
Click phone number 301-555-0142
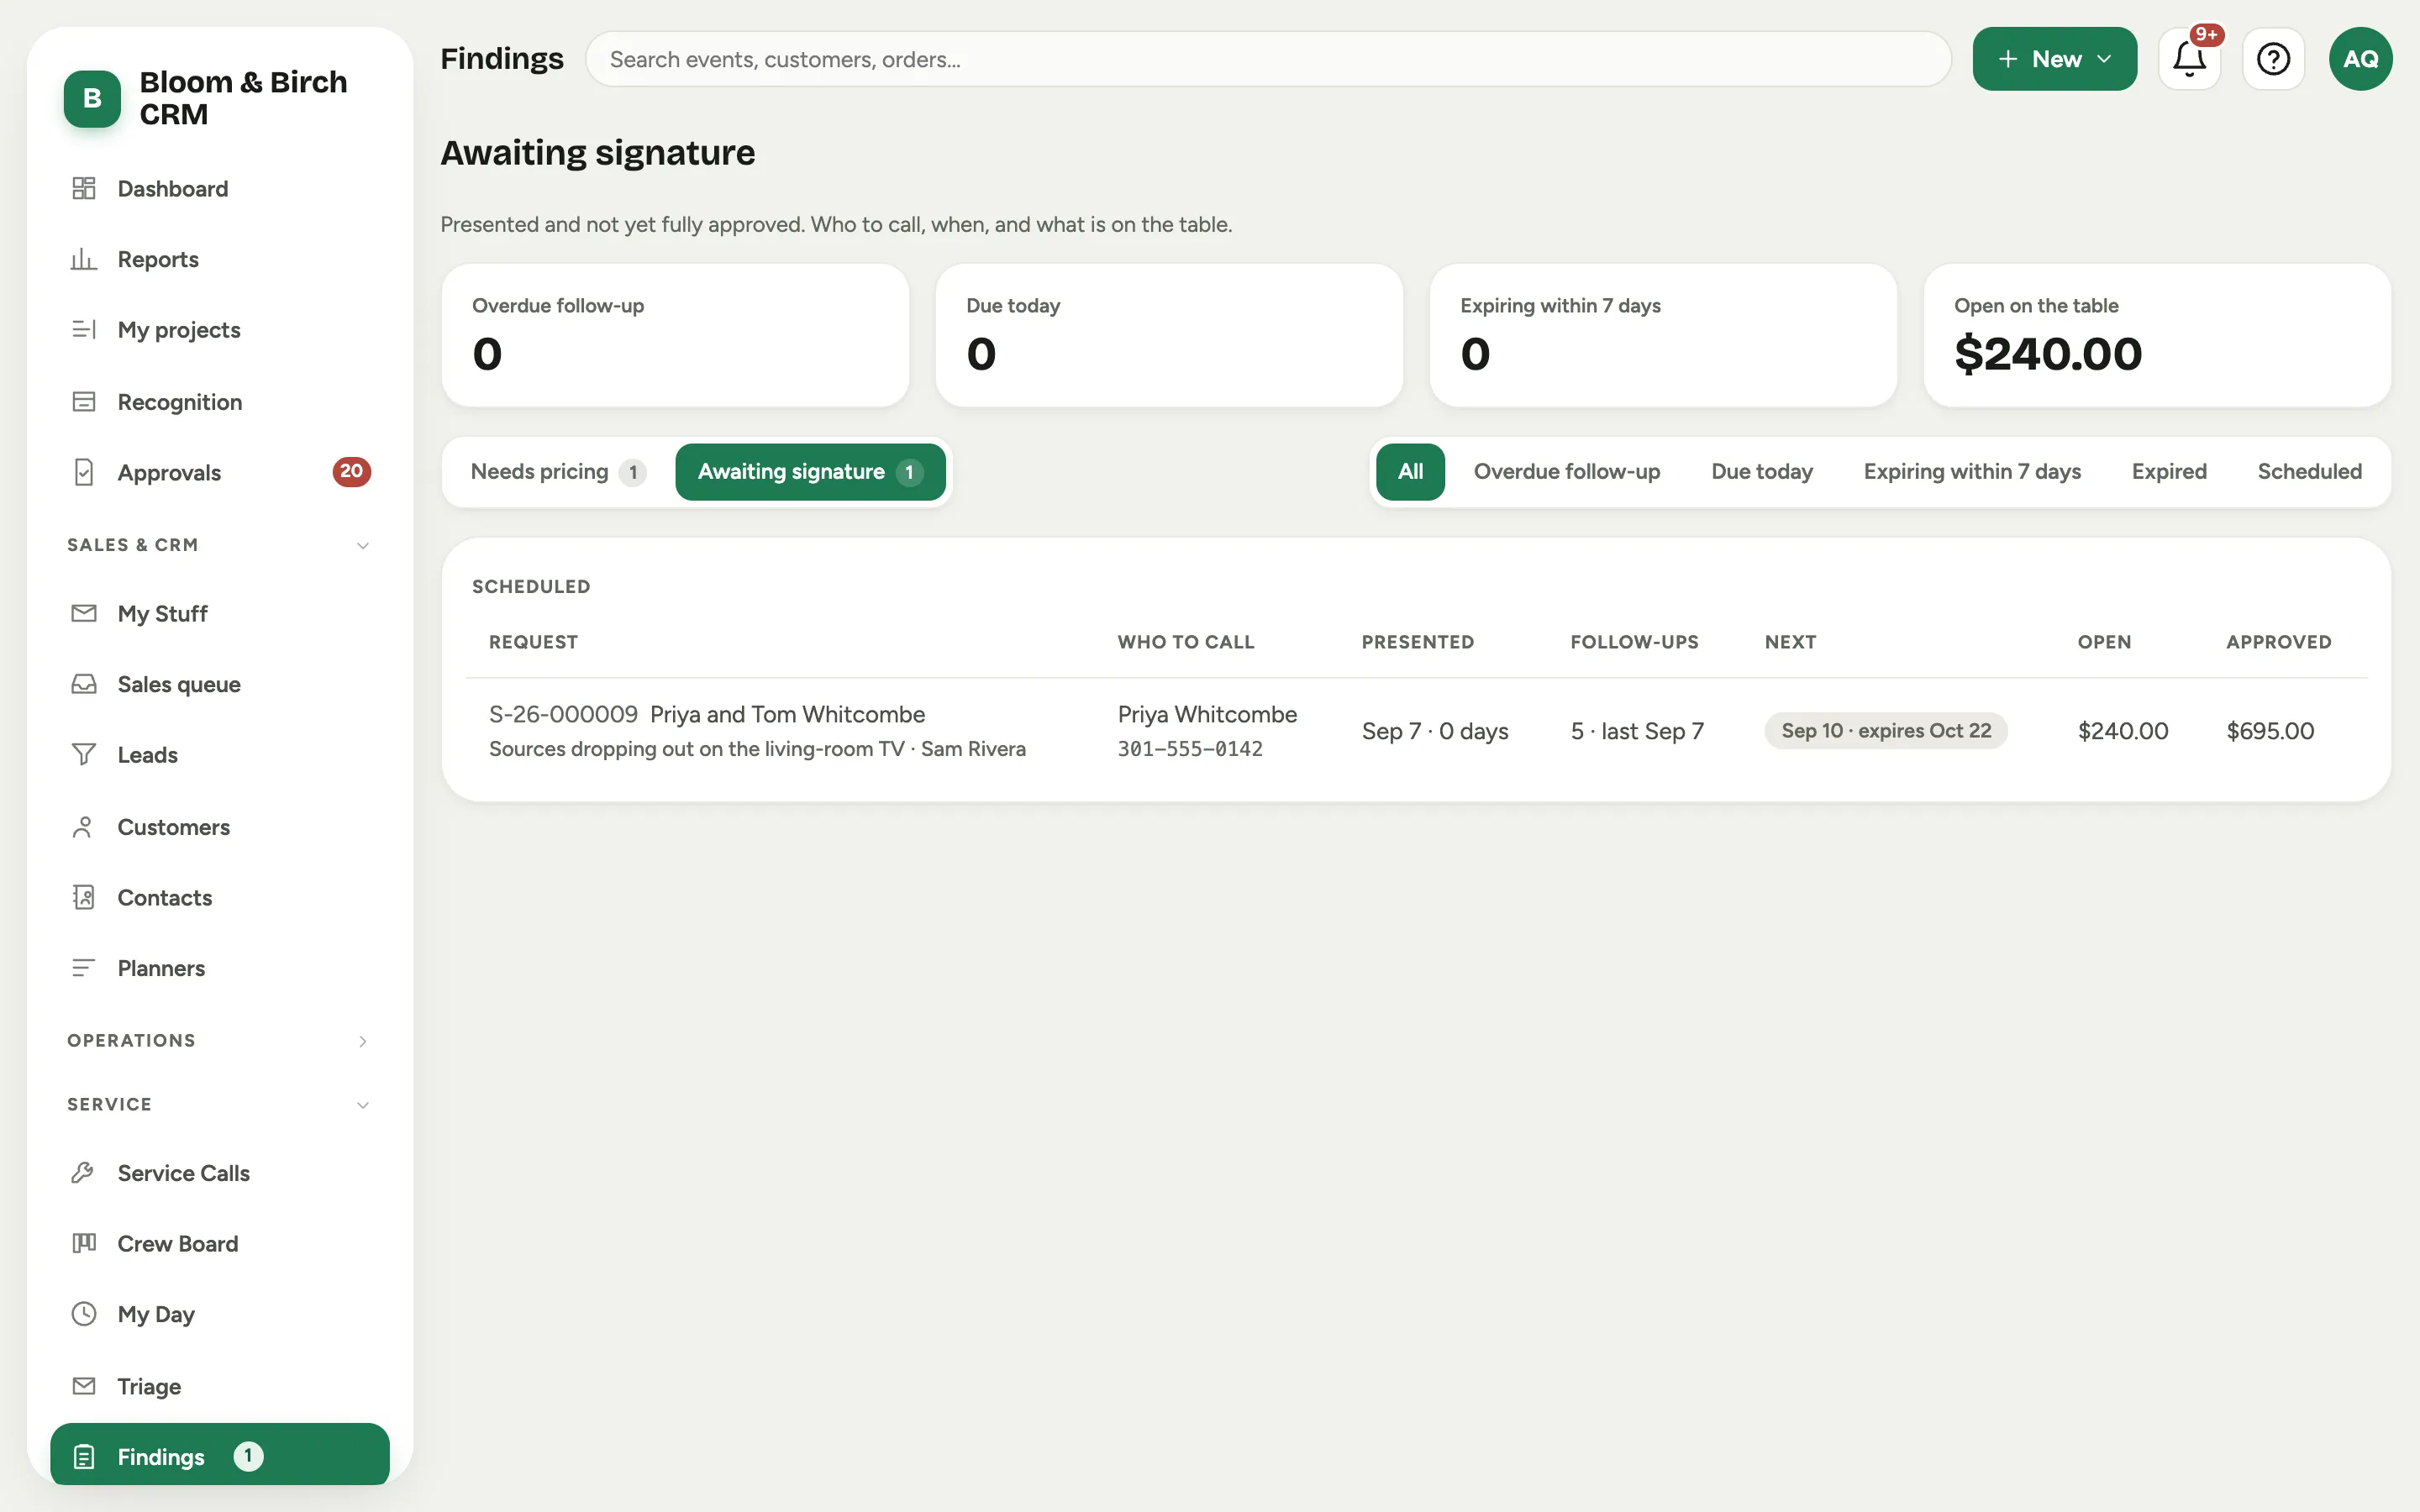pyautogui.click(x=1190, y=749)
